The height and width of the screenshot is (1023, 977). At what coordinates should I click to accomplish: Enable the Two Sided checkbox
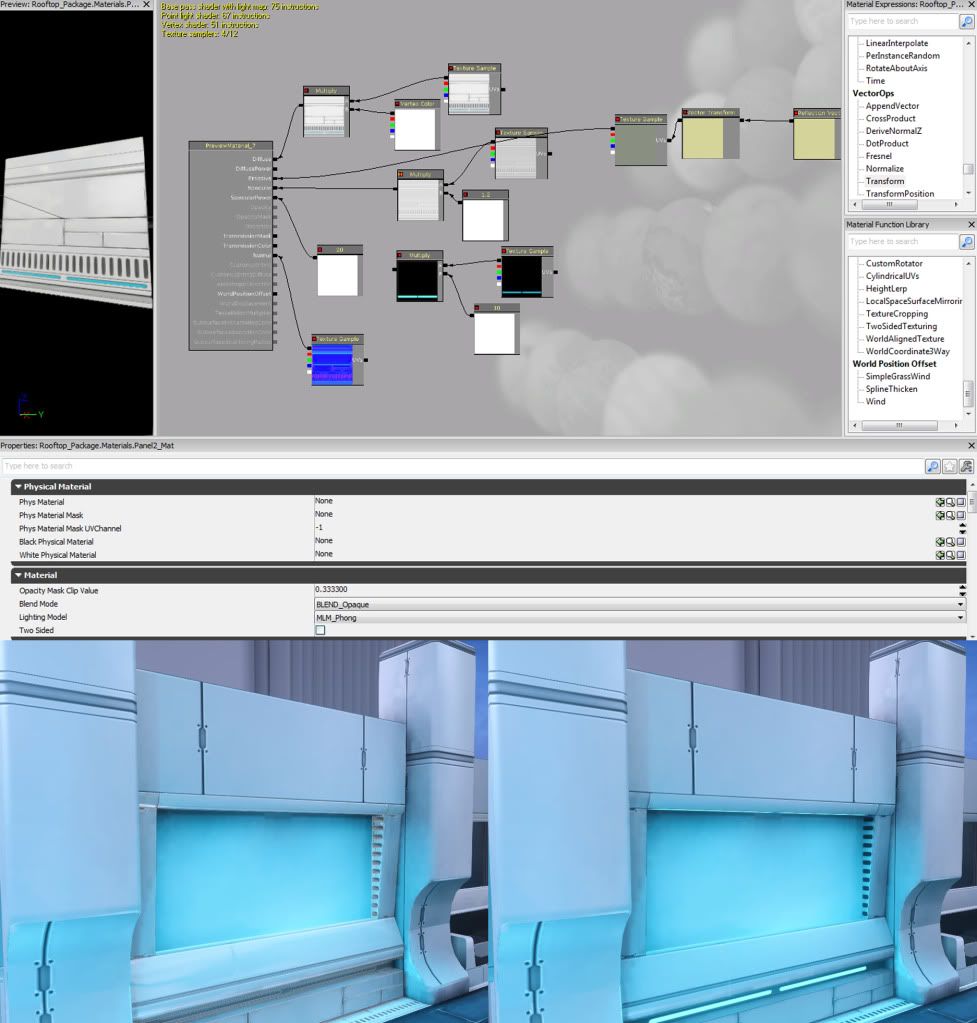320,630
